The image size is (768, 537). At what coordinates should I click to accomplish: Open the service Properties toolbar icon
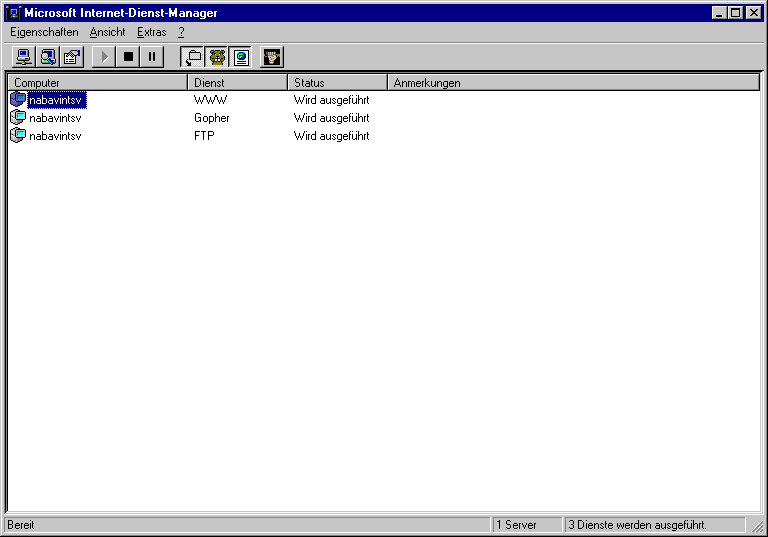[72, 57]
